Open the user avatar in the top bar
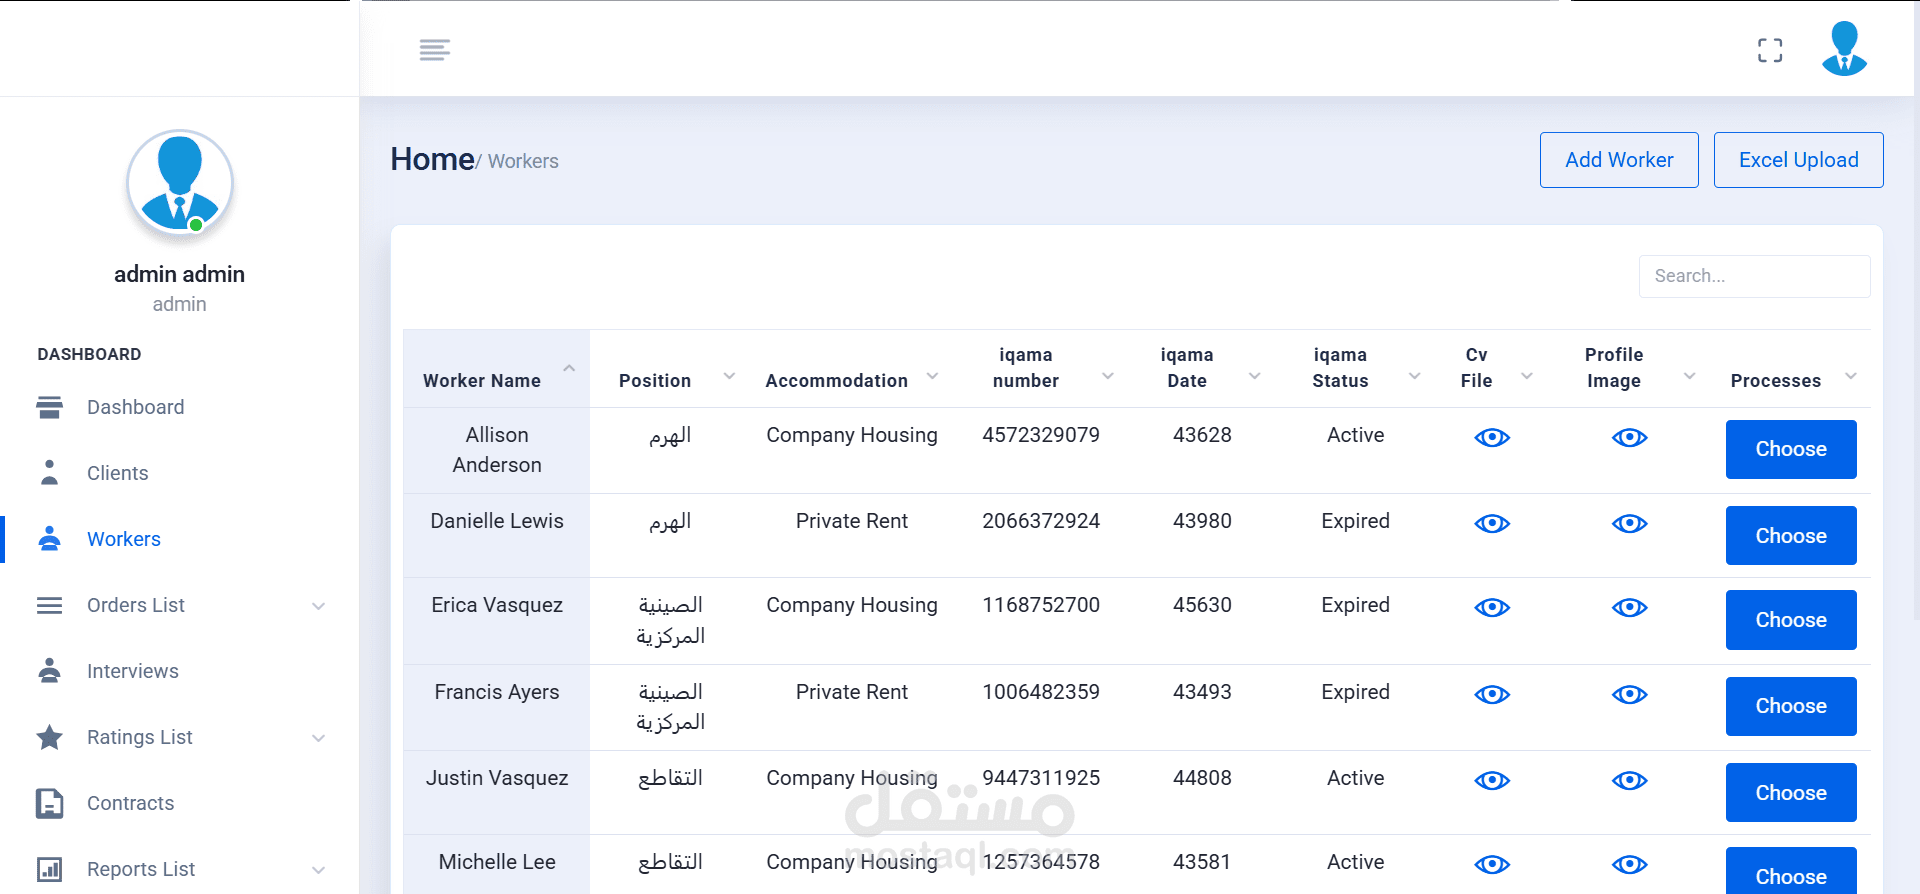The width and height of the screenshot is (1920, 894). pos(1844,49)
